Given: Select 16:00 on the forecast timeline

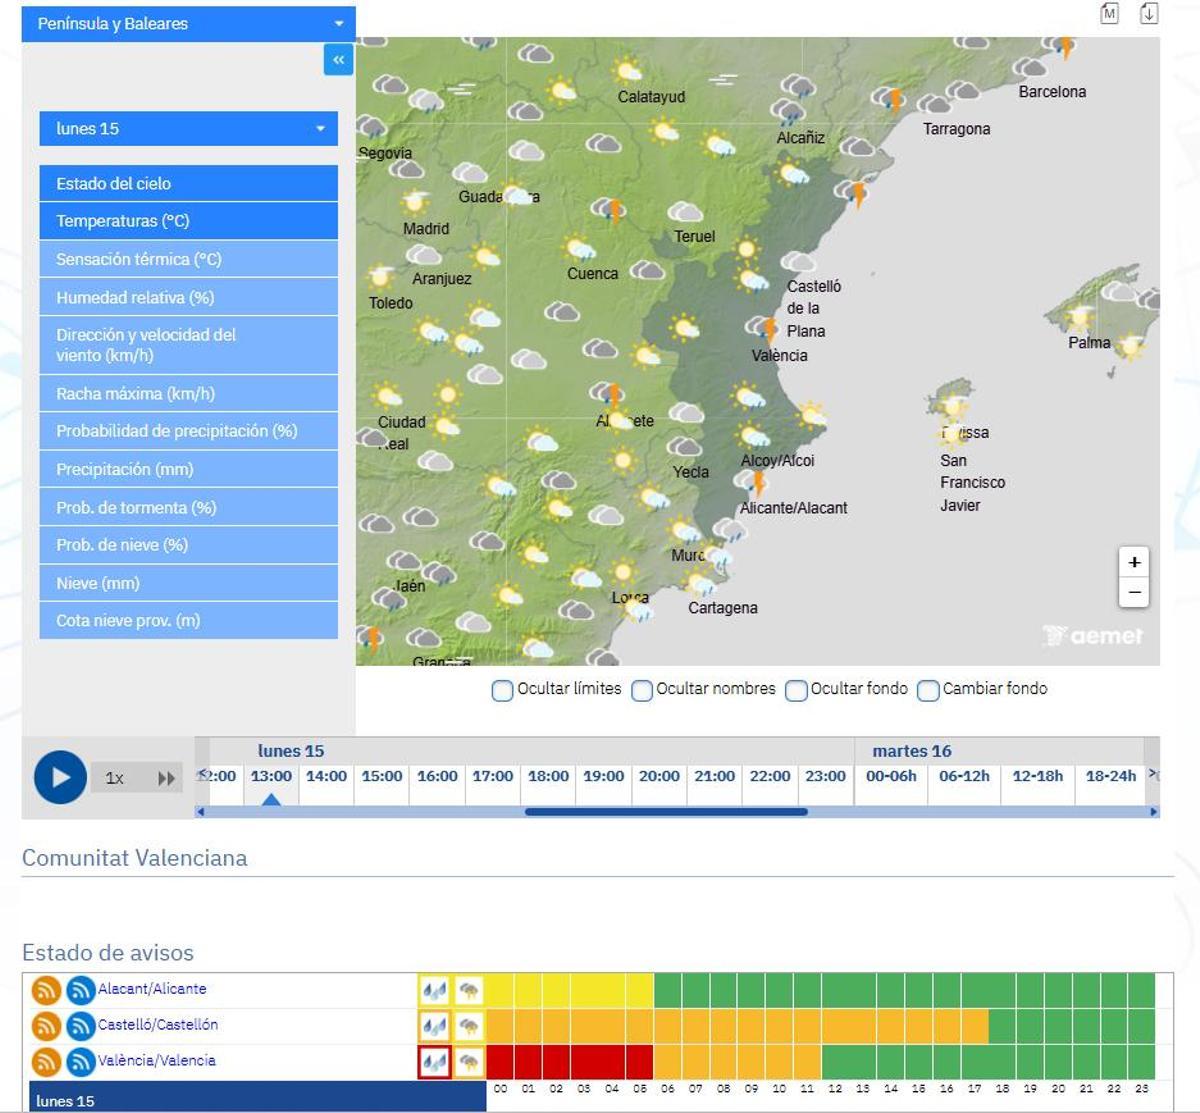Looking at the screenshot, I should click(x=436, y=775).
